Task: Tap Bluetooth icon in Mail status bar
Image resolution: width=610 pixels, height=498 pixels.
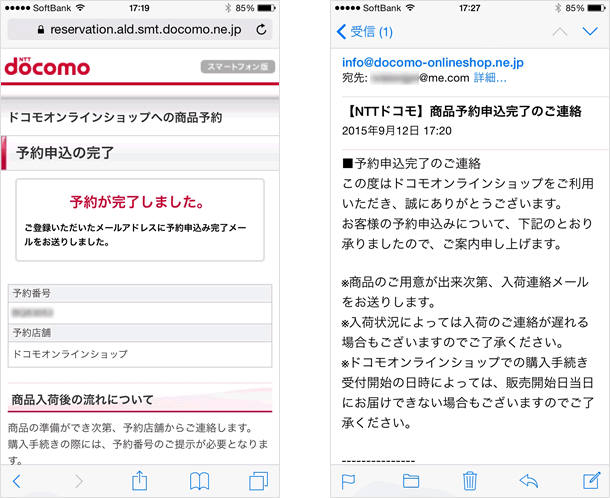Action: tap(558, 8)
